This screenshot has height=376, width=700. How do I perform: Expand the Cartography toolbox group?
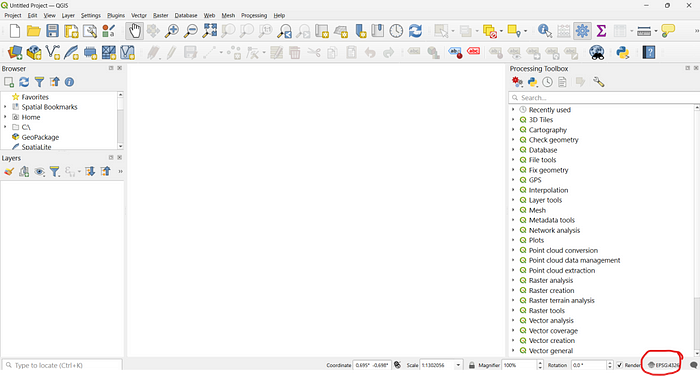click(513, 130)
